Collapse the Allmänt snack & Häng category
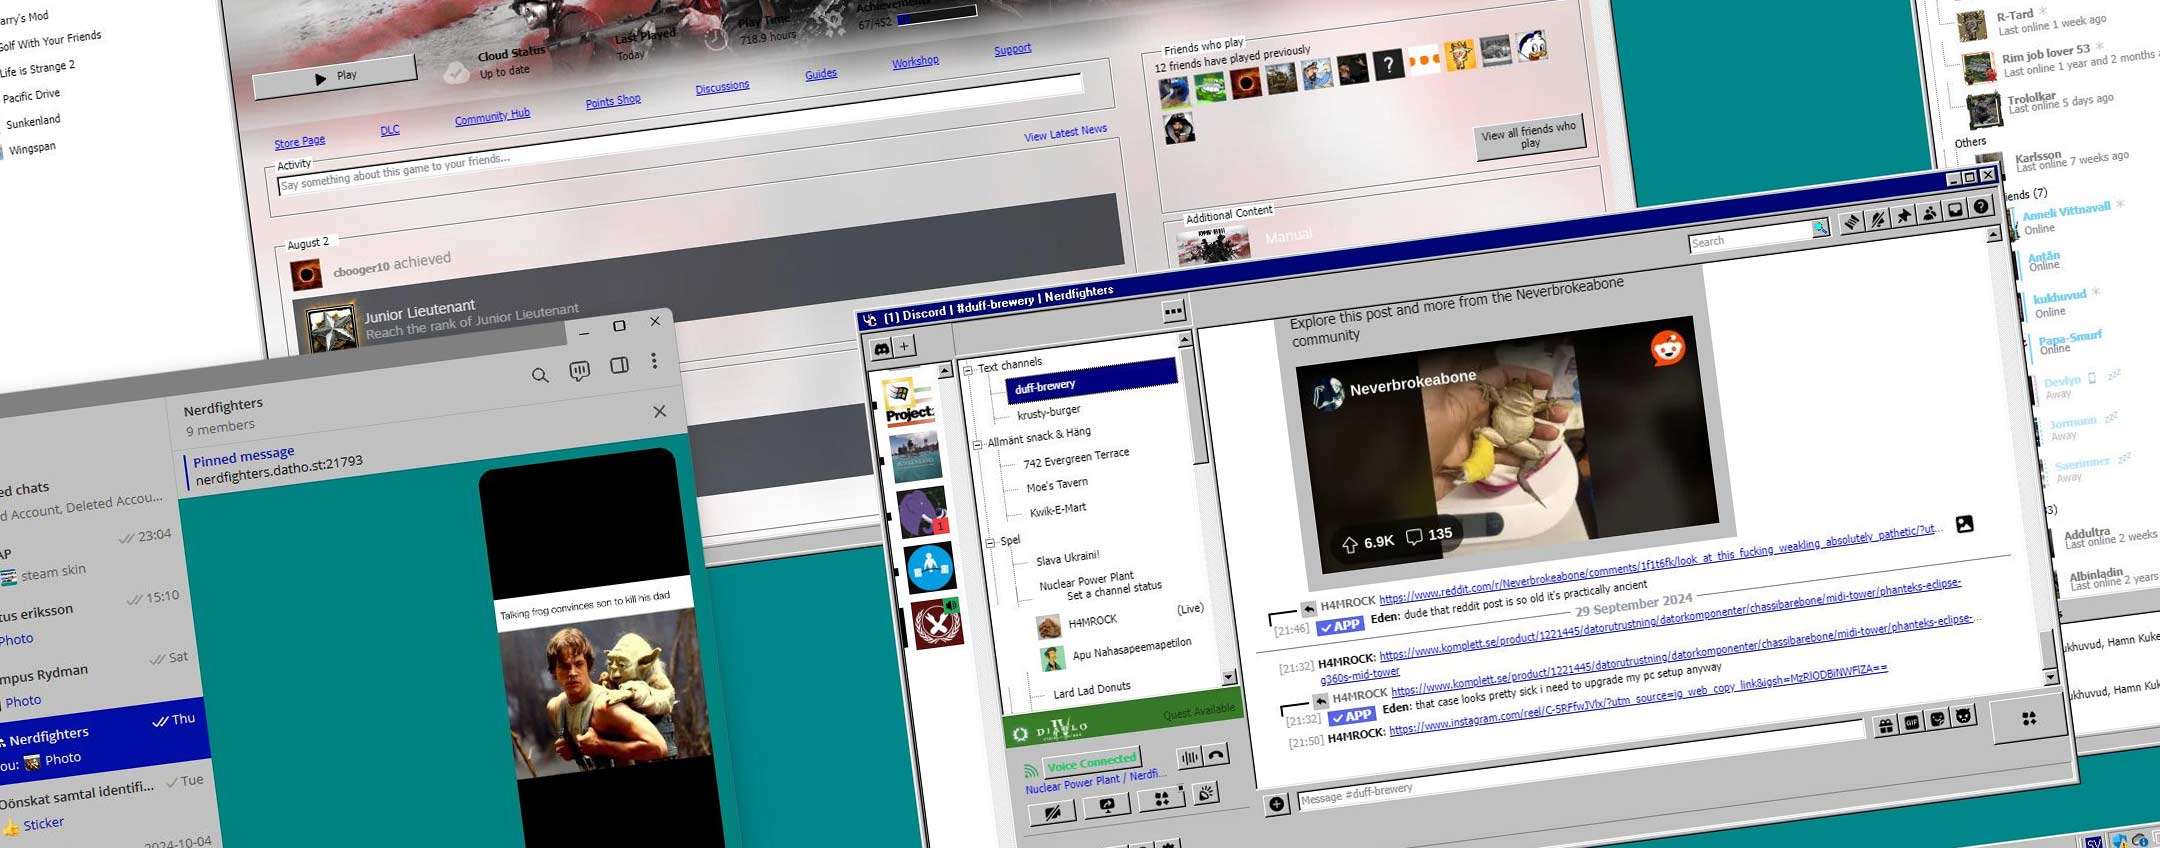 click(x=978, y=444)
